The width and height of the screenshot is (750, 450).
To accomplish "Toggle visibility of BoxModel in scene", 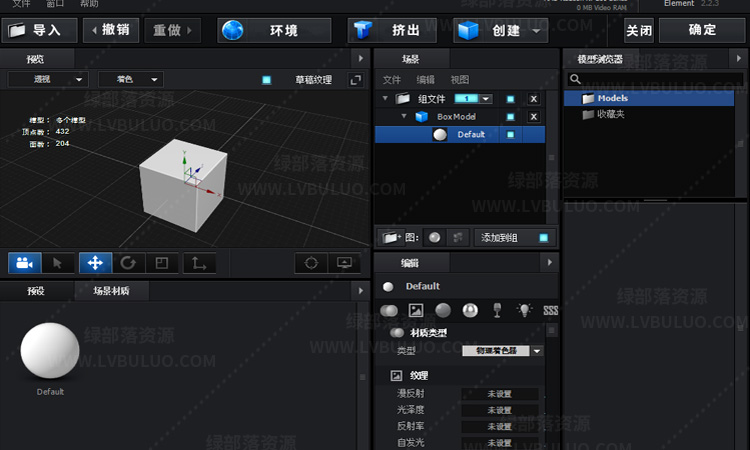I will 510,117.
